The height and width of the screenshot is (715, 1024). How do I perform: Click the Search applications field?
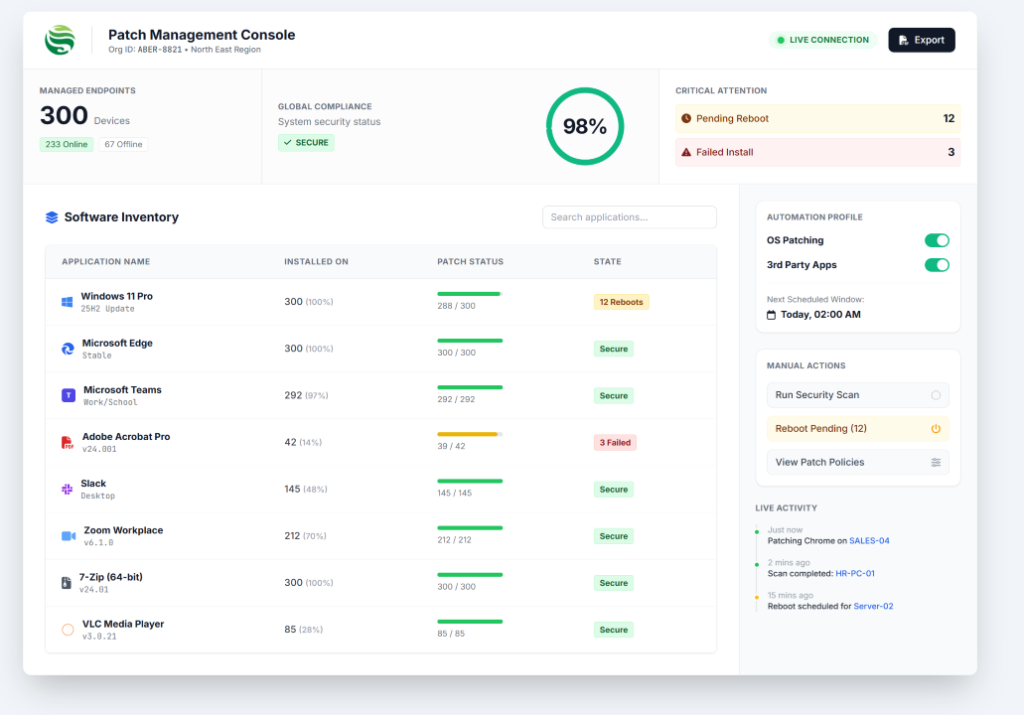coord(629,217)
